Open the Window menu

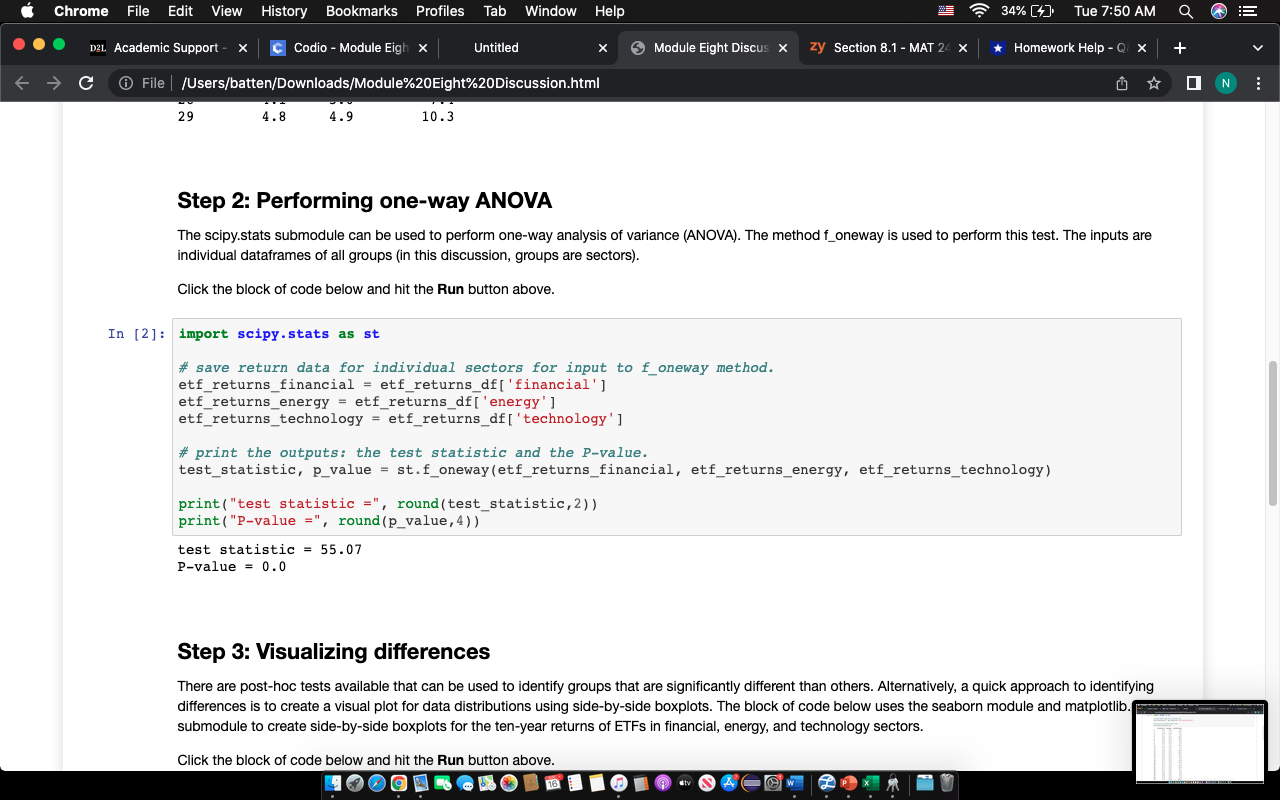click(551, 11)
